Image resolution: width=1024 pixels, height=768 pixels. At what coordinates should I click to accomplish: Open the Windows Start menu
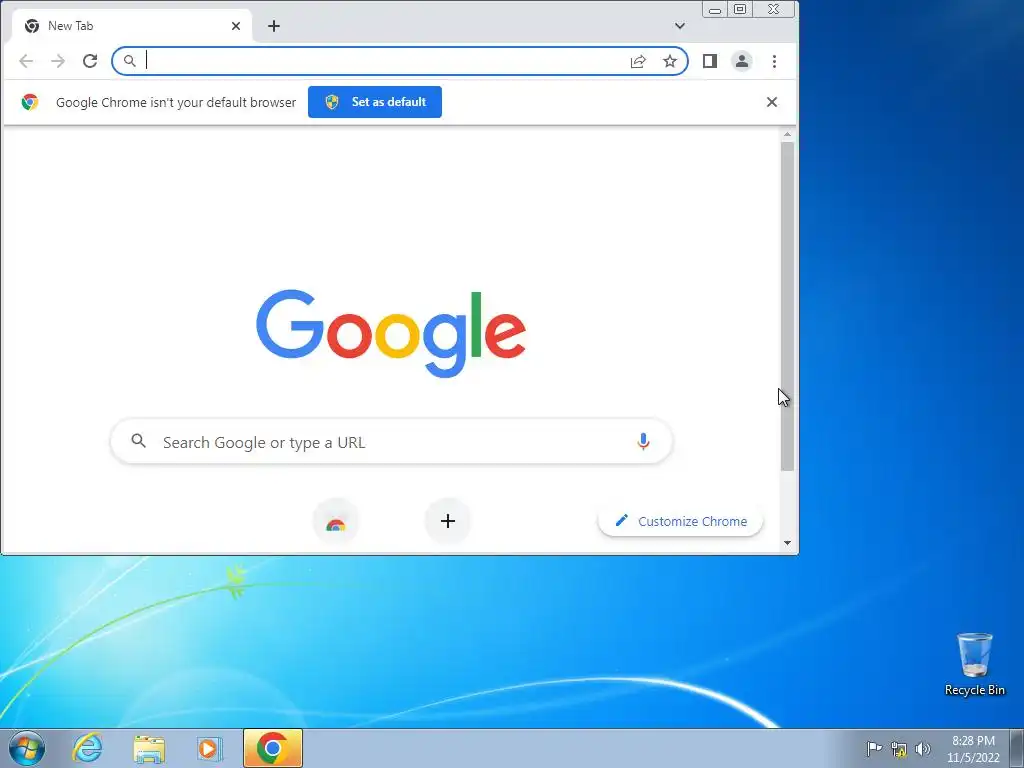(27, 748)
